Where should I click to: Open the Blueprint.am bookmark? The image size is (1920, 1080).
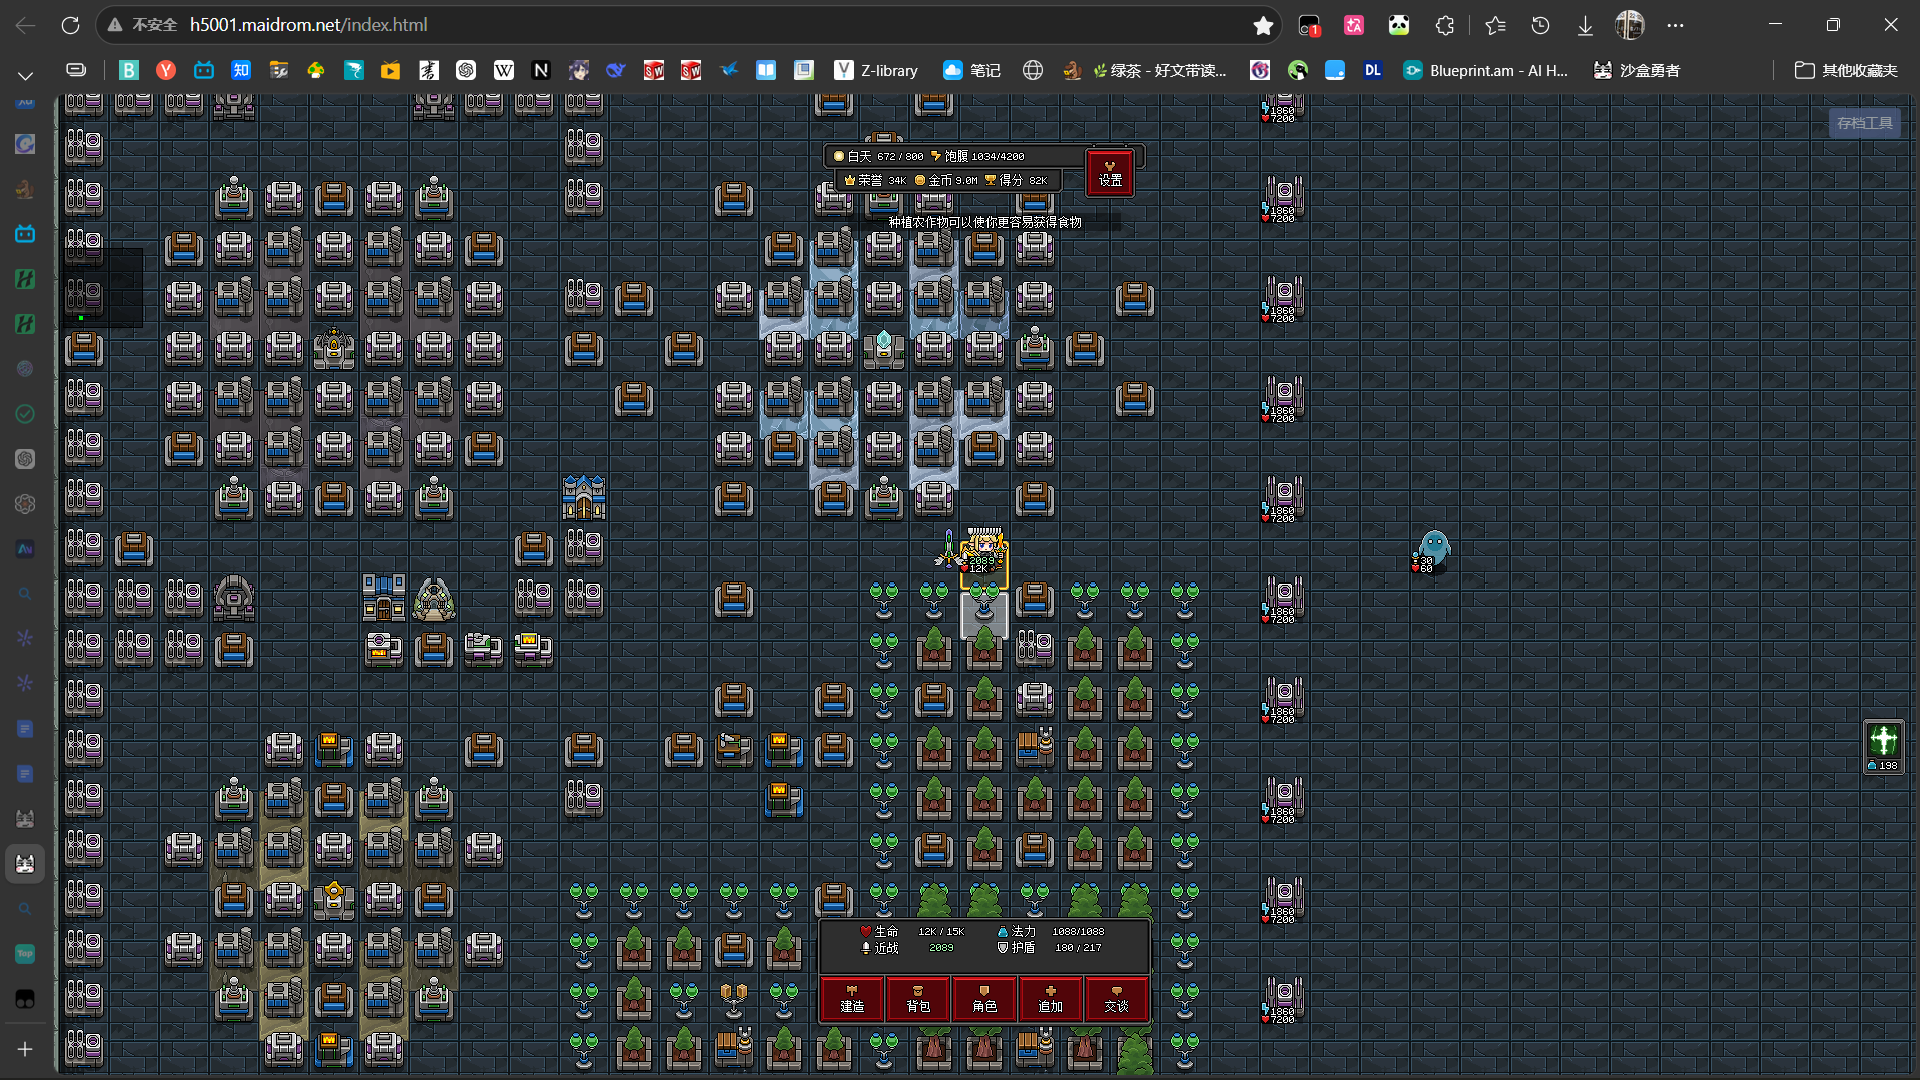(x=1485, y=70)
